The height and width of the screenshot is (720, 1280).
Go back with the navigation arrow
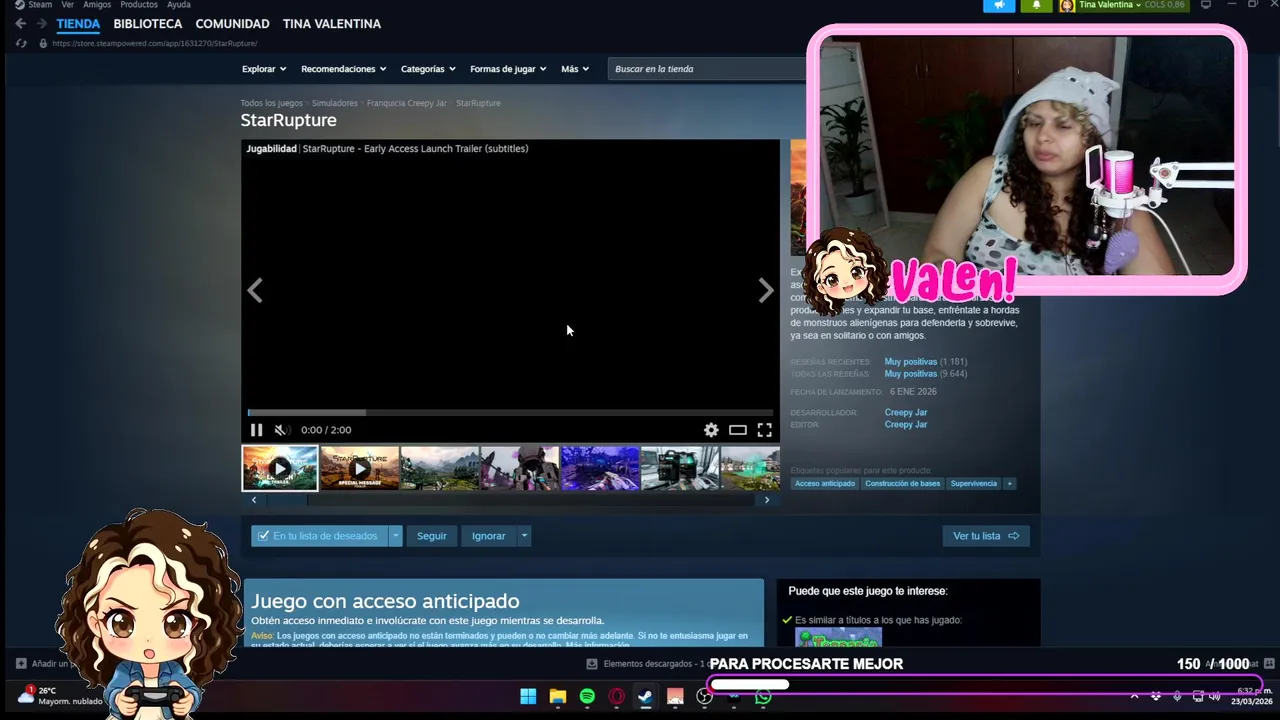[20, 23]
